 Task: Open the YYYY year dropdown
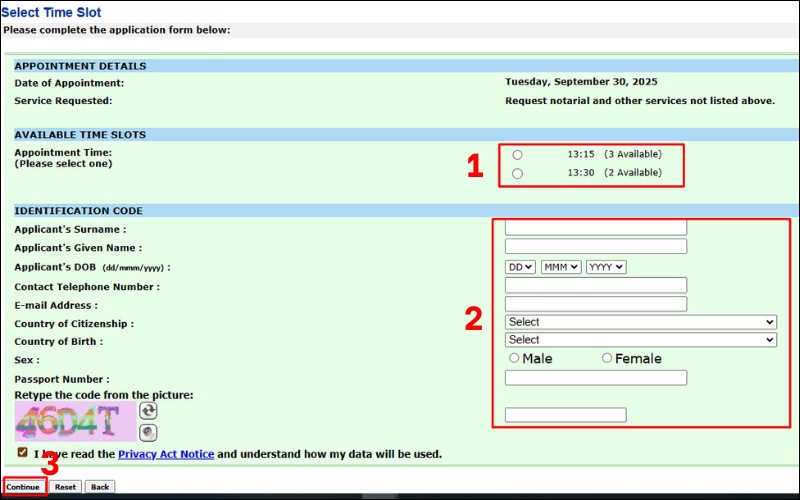606,267
